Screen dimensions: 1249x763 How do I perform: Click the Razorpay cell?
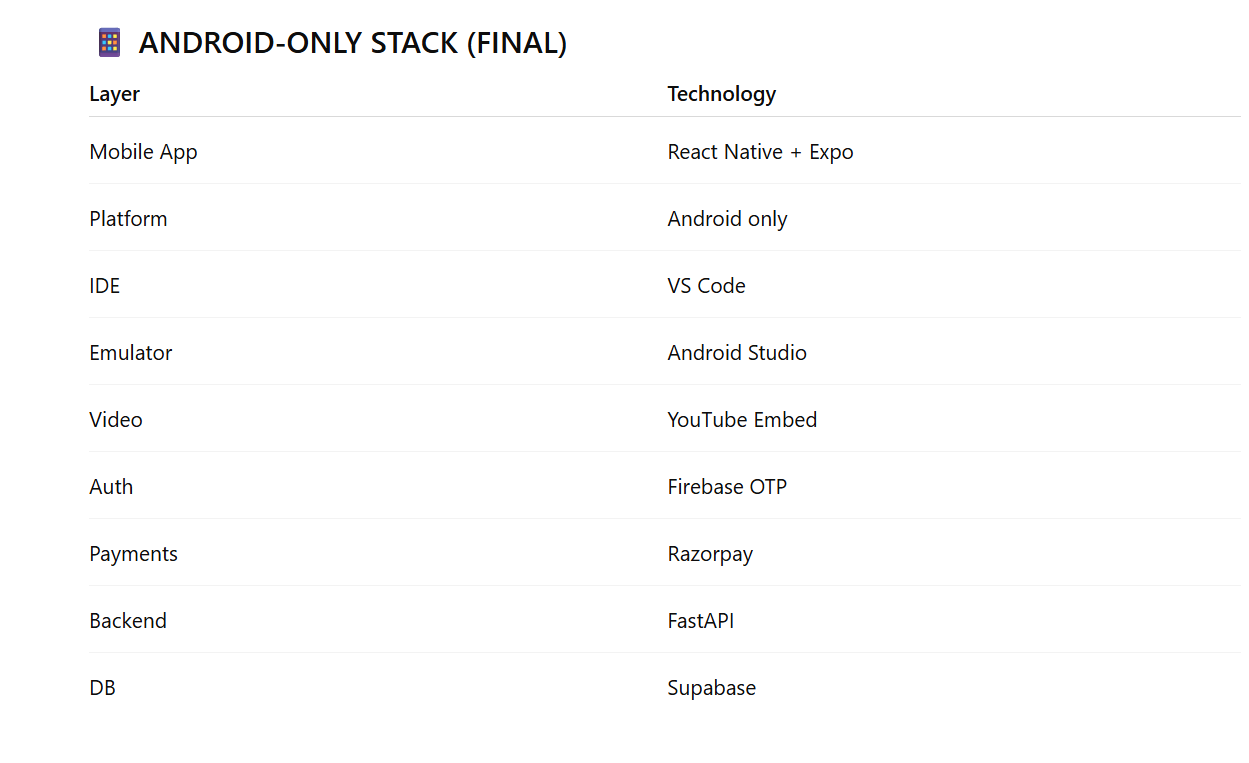[710, 554]
